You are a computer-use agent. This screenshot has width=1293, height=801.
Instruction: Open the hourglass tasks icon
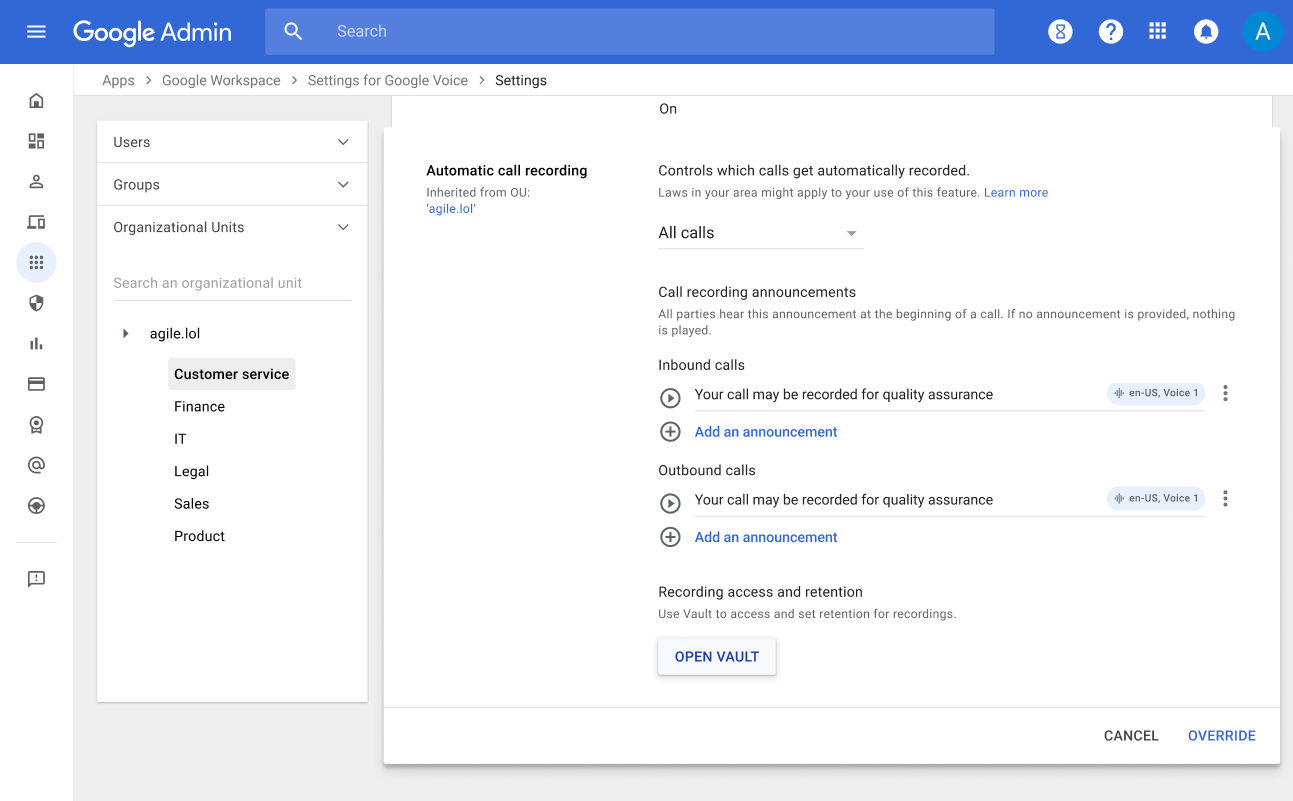click(x=1060, y=32)
